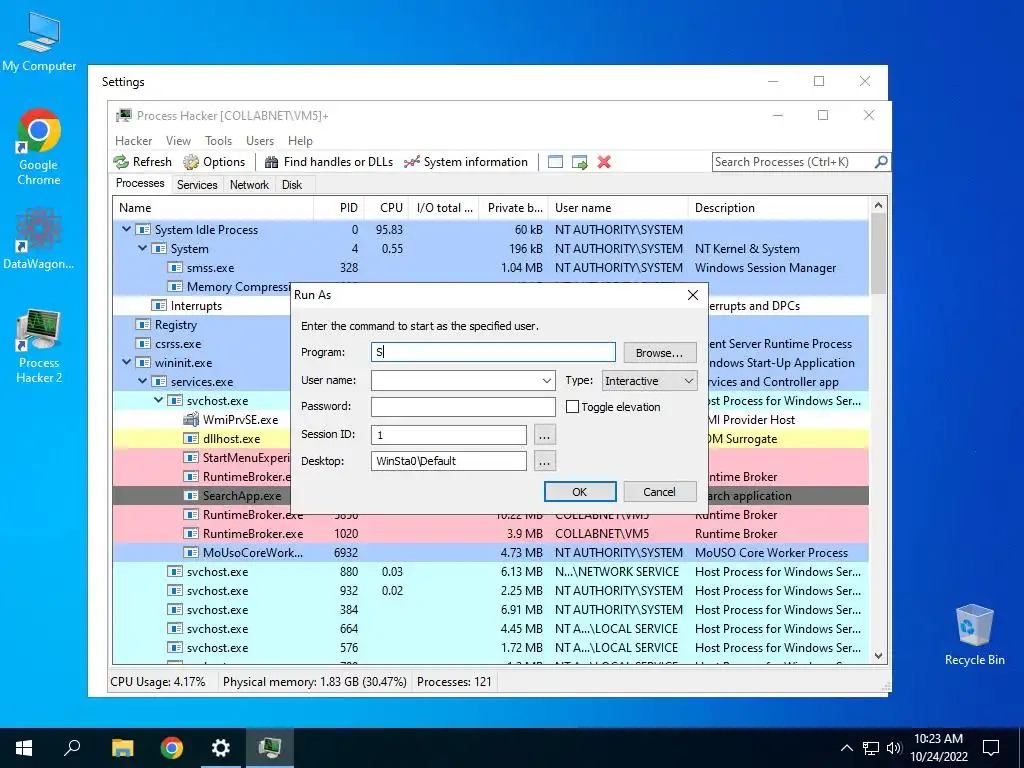Viewport: 1024px width, 768px height.
Task: Open File Explorer from the taskbar
Action: coord(122,748)
